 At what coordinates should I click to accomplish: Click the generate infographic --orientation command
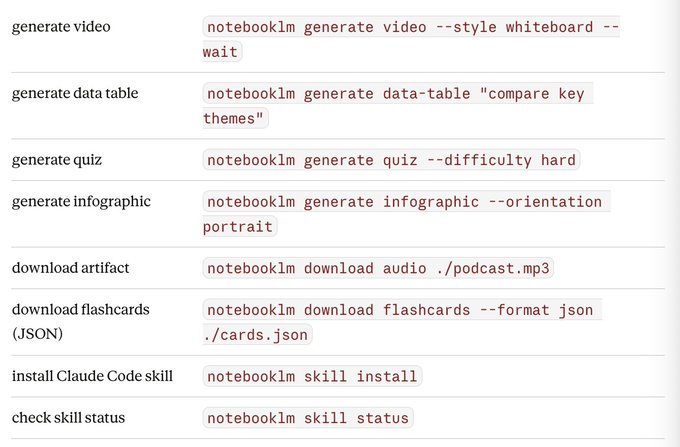pyautogui.click(x=405, y=203)
